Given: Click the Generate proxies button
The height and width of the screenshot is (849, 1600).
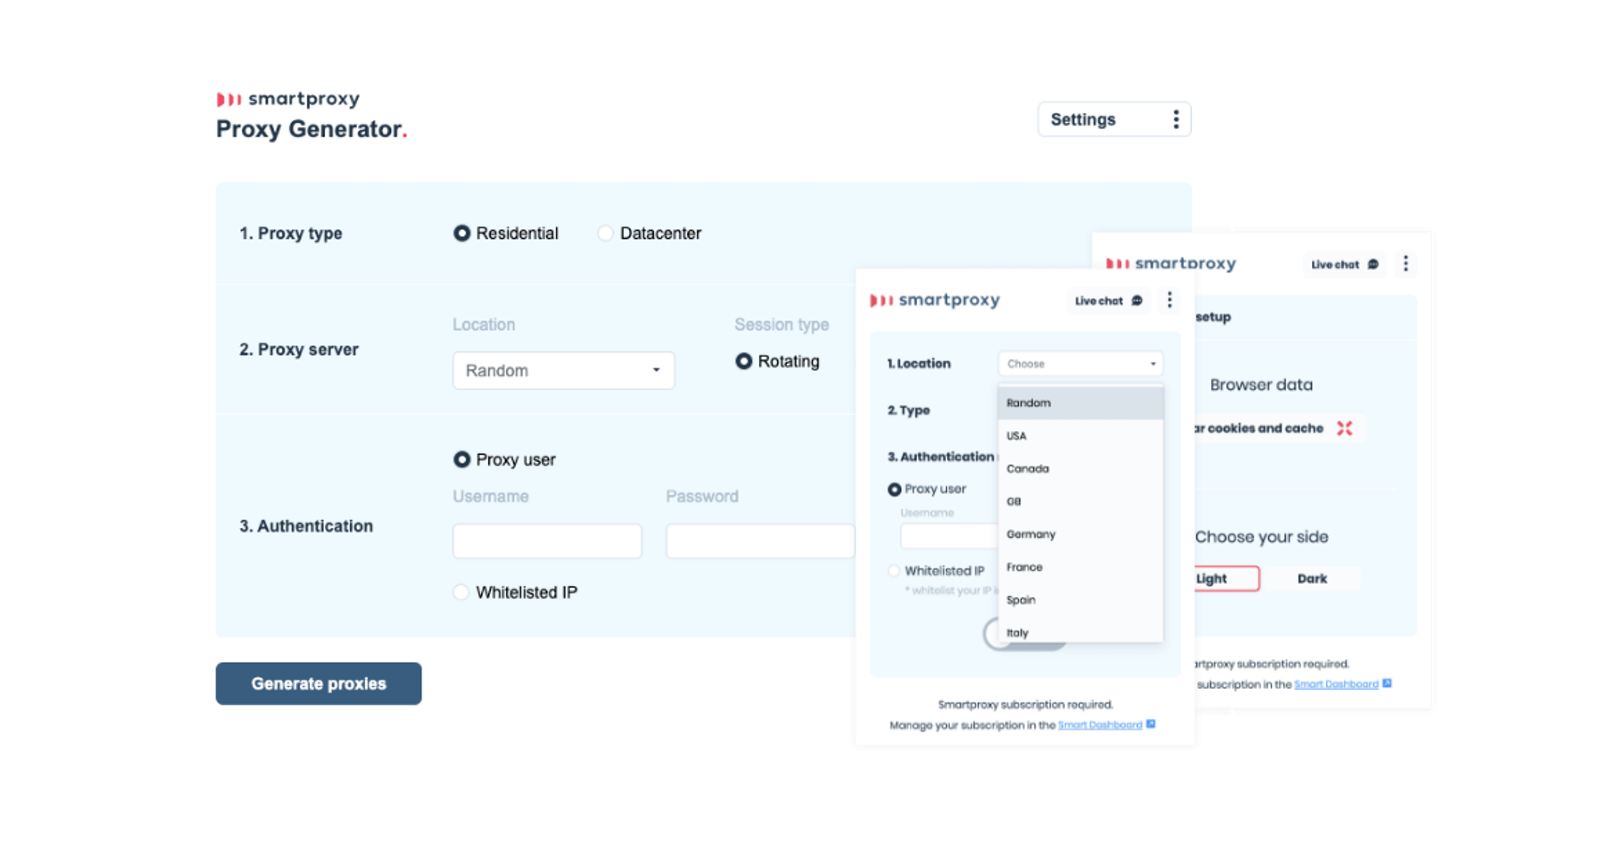Looking at the screenshot, I should point(318,683).
